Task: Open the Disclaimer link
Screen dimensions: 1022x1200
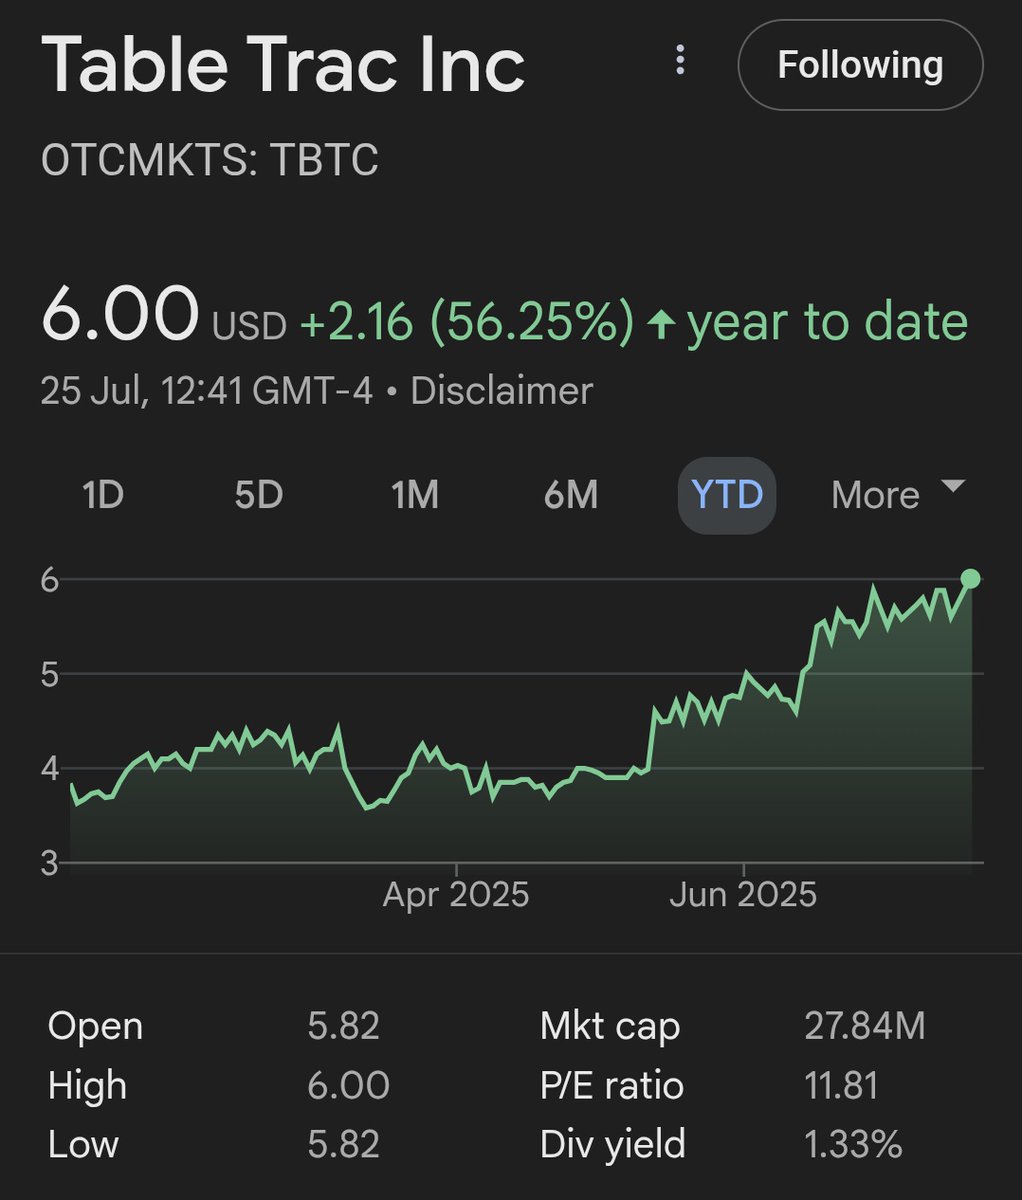Action: [502, 390]
